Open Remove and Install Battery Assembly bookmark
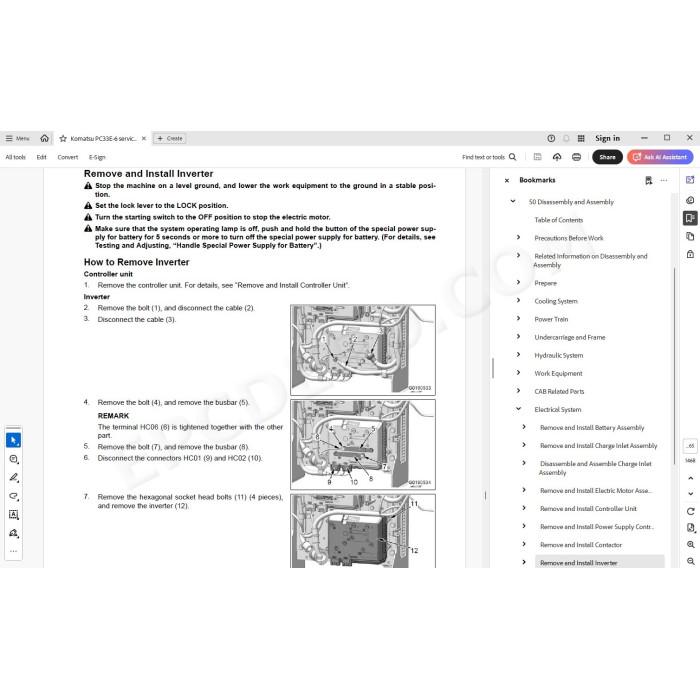 point(592,428)
